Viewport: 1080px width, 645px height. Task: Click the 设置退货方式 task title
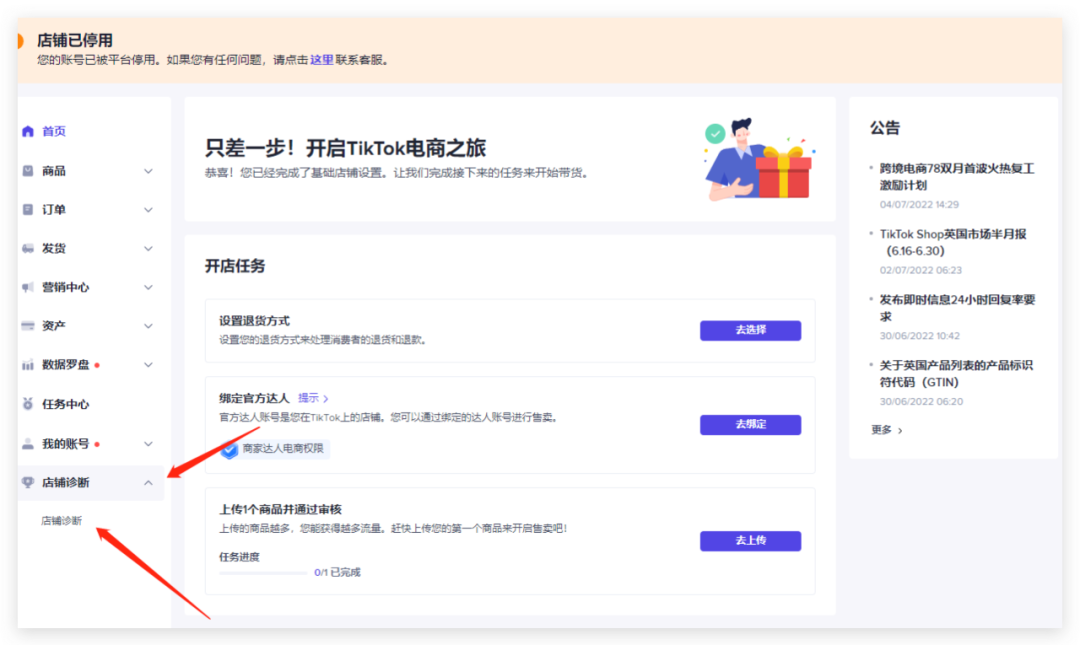click(x=254, y=320)
